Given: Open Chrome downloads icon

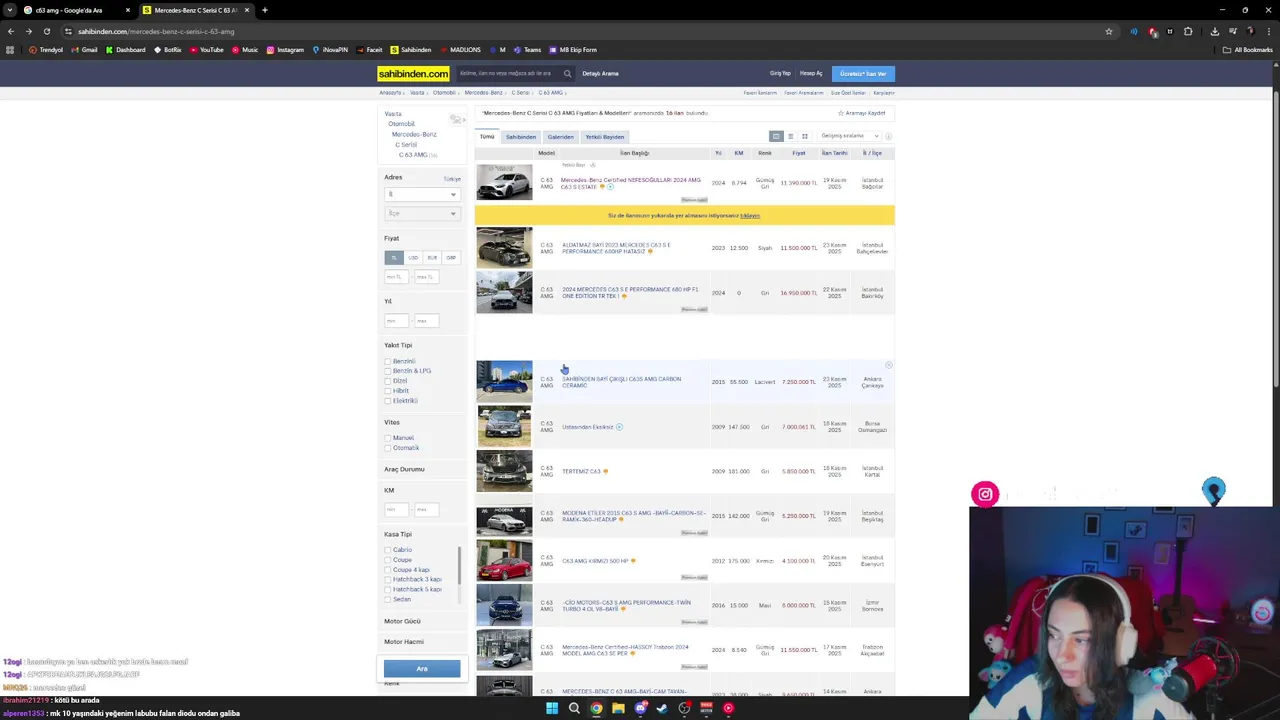Looking at the screenshot, I should (1214, 31).
